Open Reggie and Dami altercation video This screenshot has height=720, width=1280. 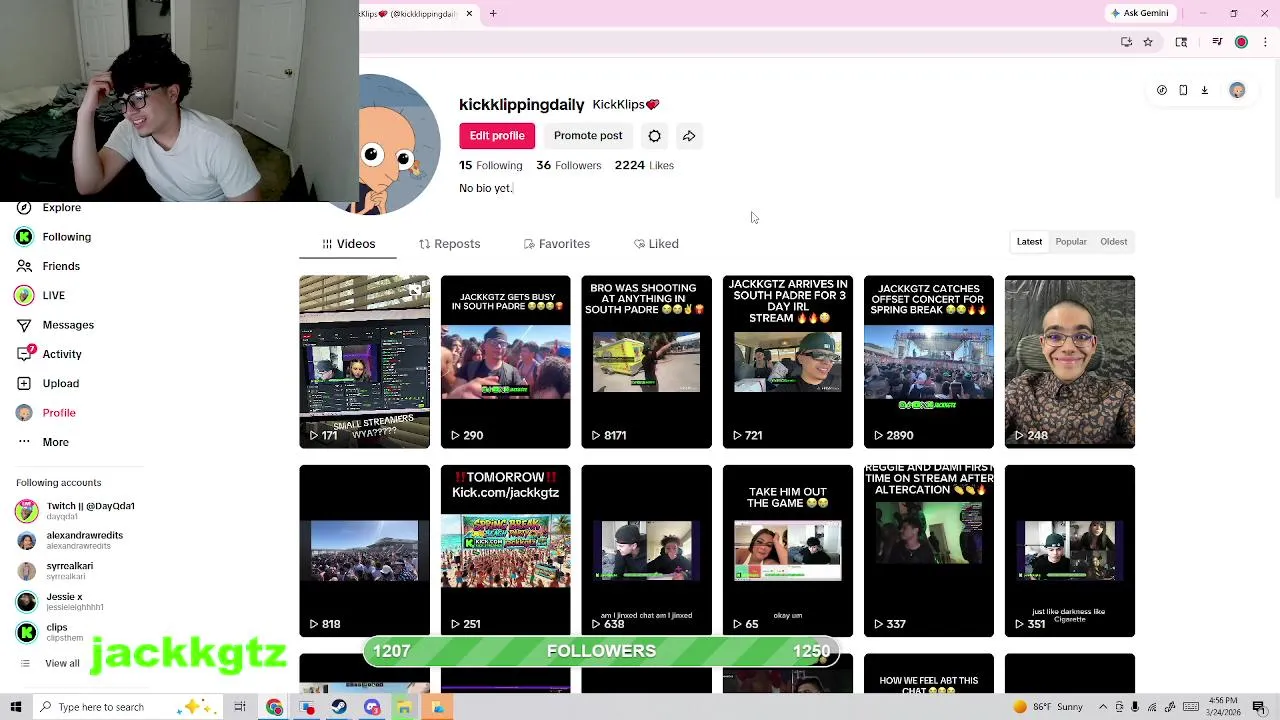point(928,550)
